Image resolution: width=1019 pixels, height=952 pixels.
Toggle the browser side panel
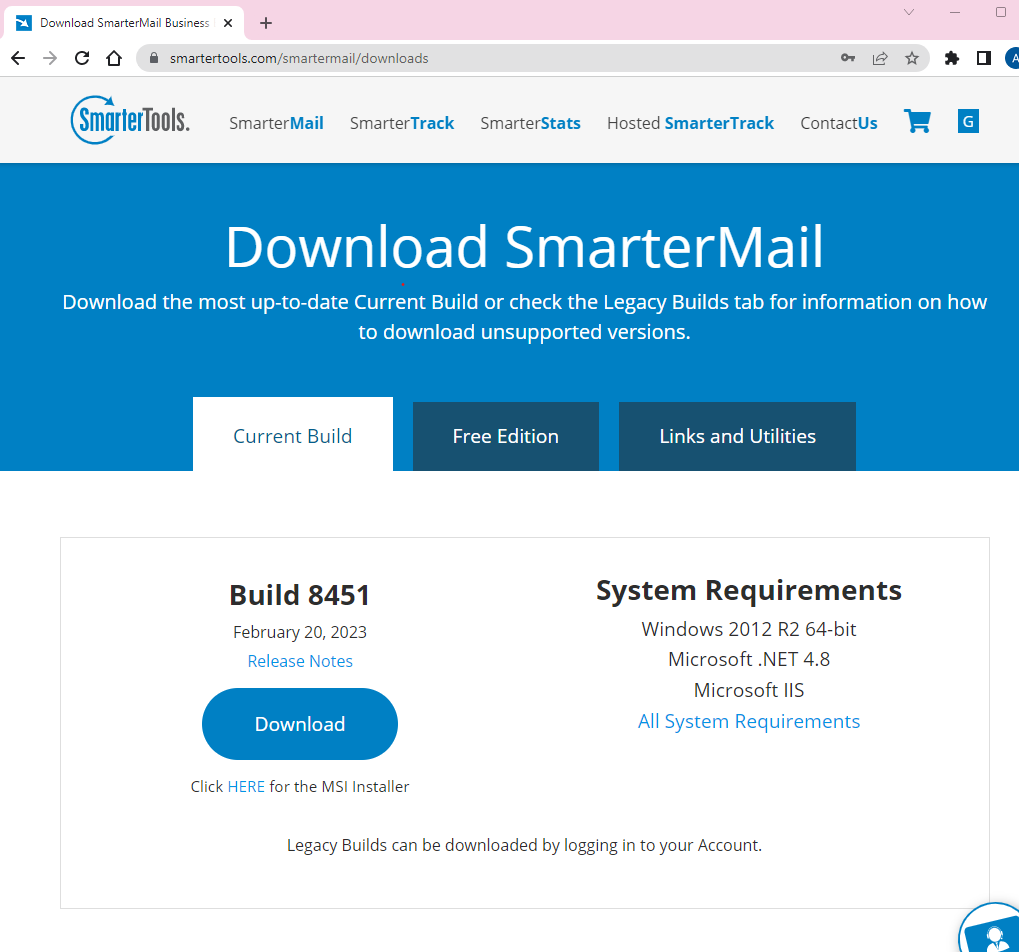[983, 58]
